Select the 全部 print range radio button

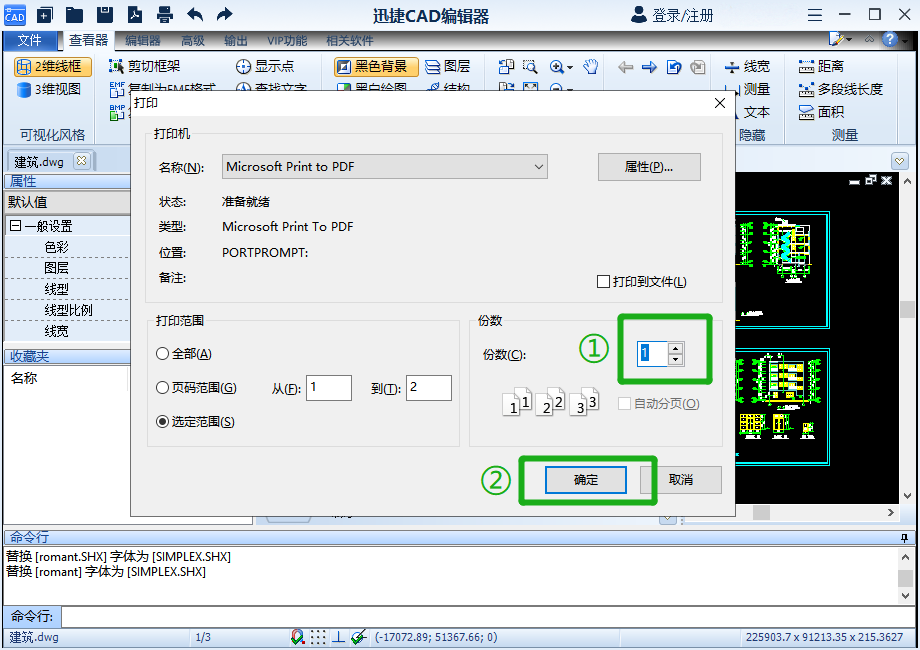pyautogui.click(x=163, y=354)
